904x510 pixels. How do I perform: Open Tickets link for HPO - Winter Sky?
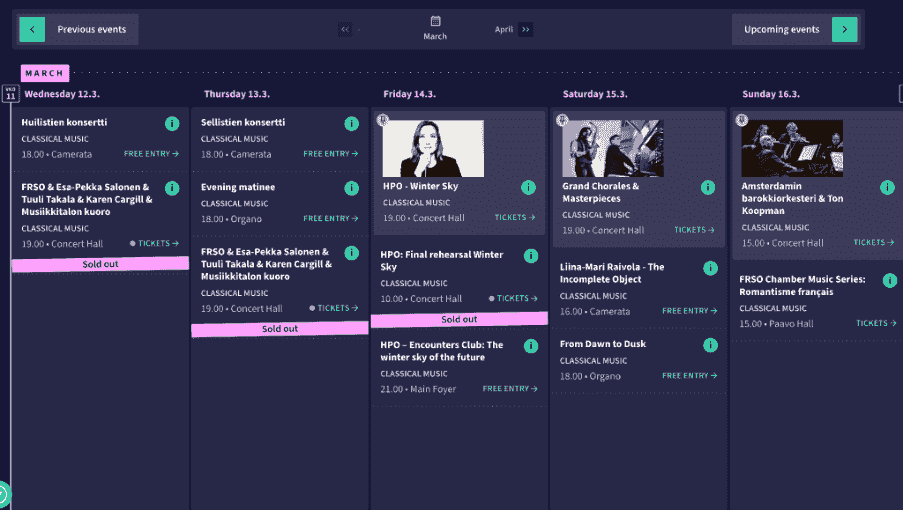(515, 217)
